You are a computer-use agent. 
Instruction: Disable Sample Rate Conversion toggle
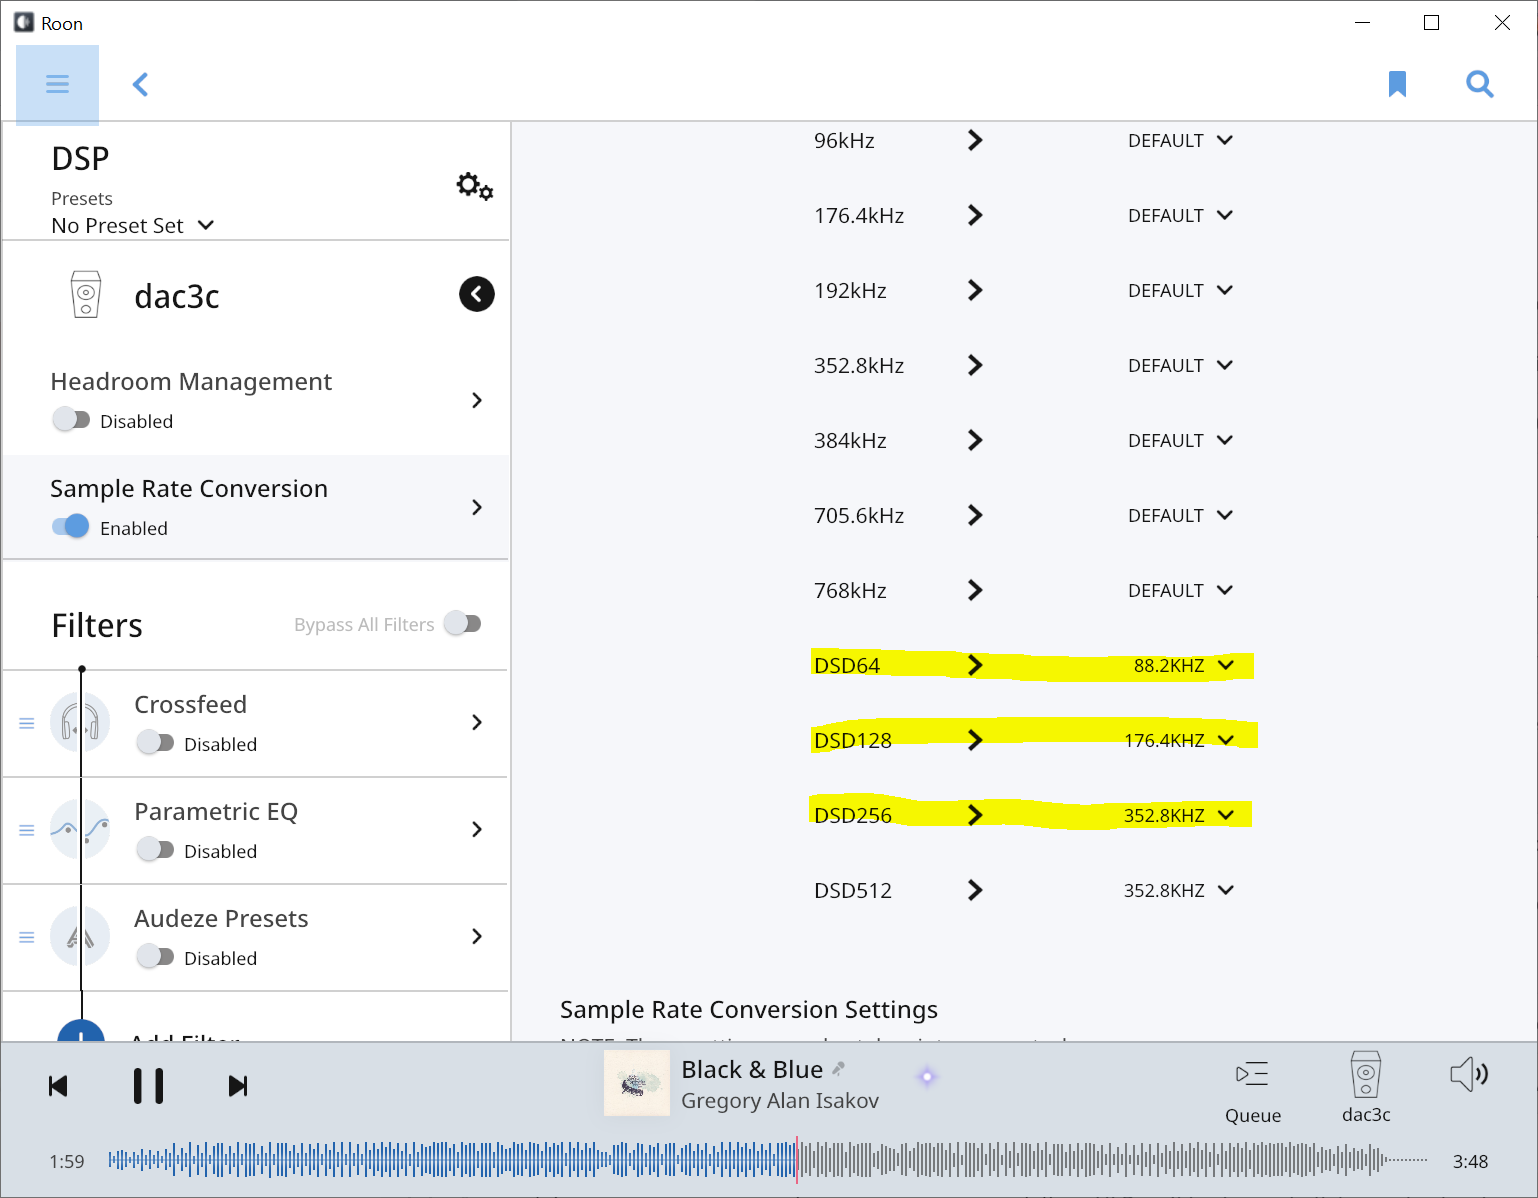(x=71, y=527)
